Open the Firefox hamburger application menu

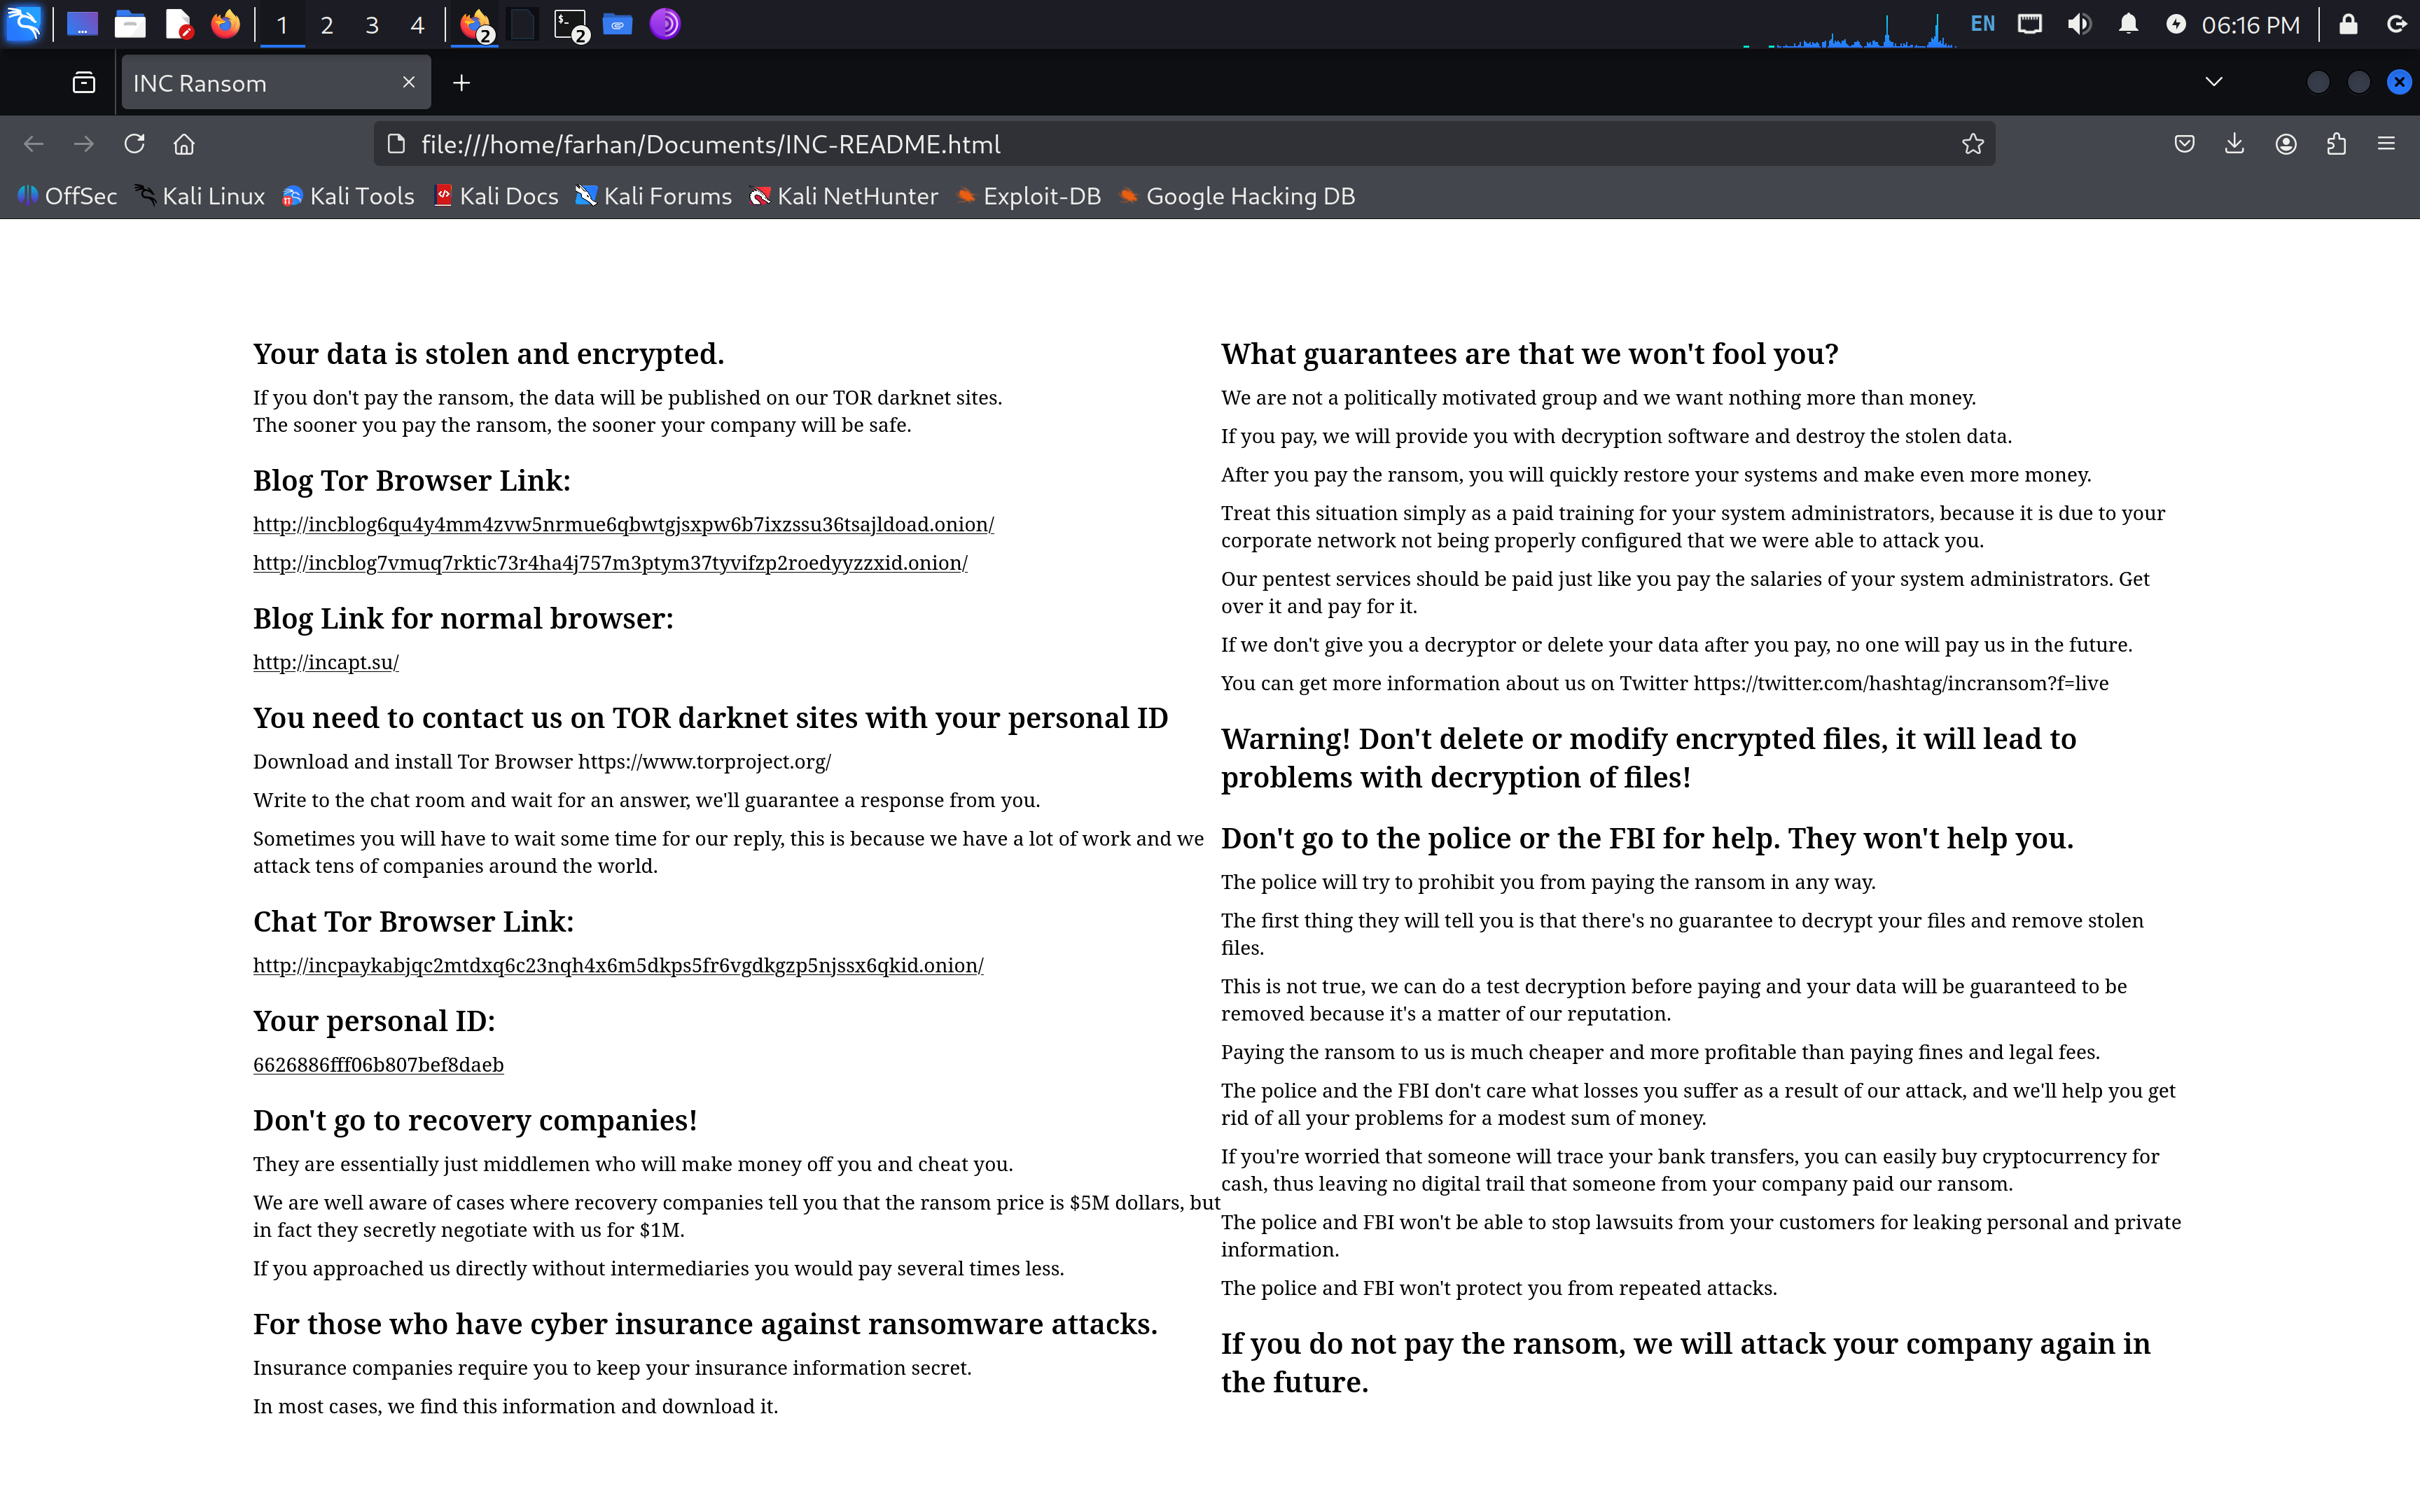coord(2388,143)
